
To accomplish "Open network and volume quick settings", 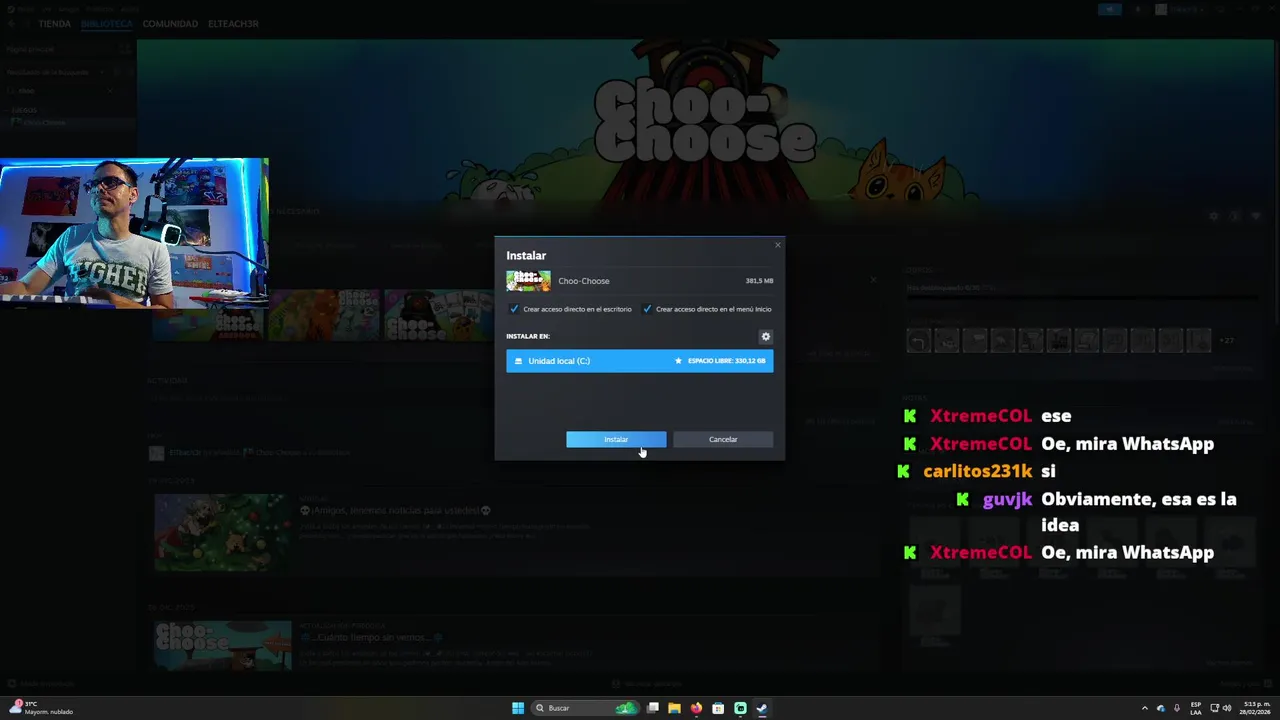I will [1221, 708].
